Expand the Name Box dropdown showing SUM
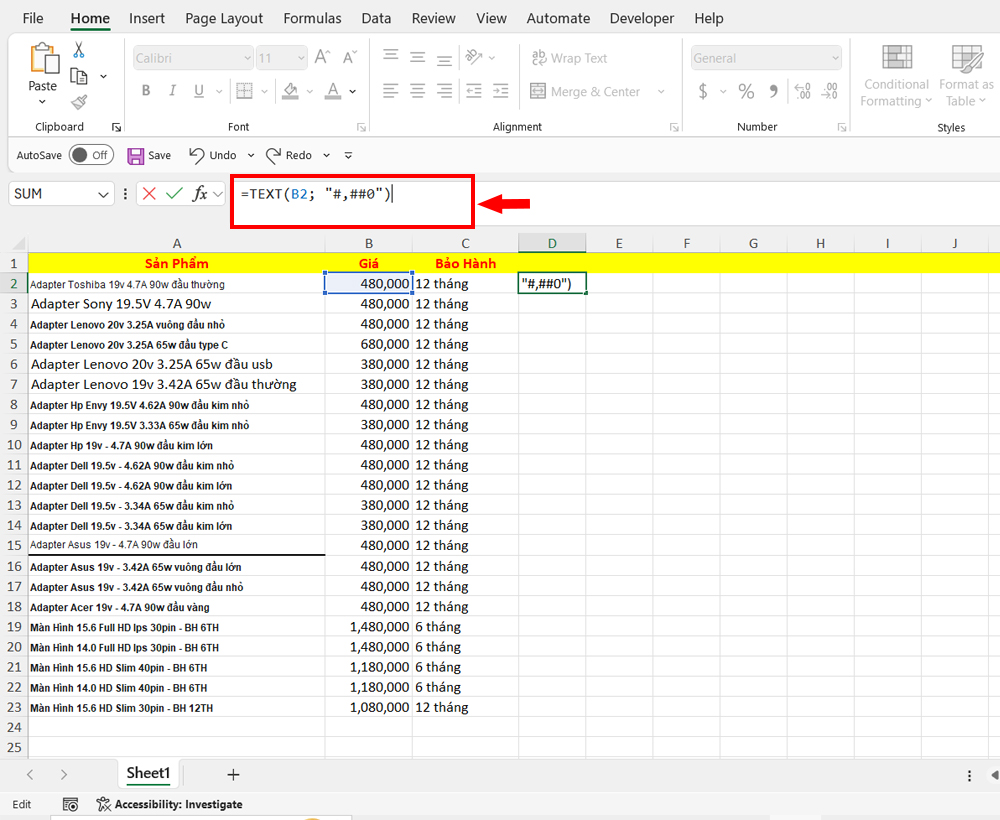This screenshot has width=1000, height=820. 103,194
